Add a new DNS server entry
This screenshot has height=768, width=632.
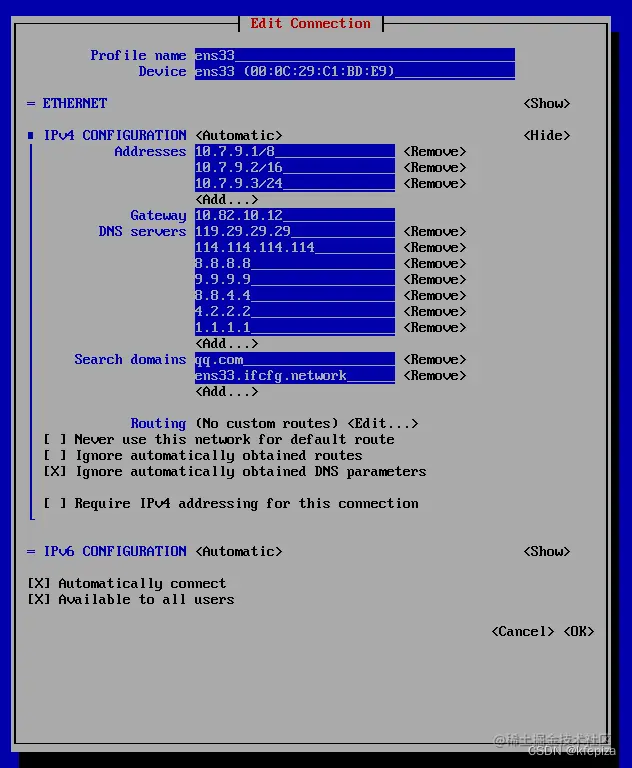[227, 343]
